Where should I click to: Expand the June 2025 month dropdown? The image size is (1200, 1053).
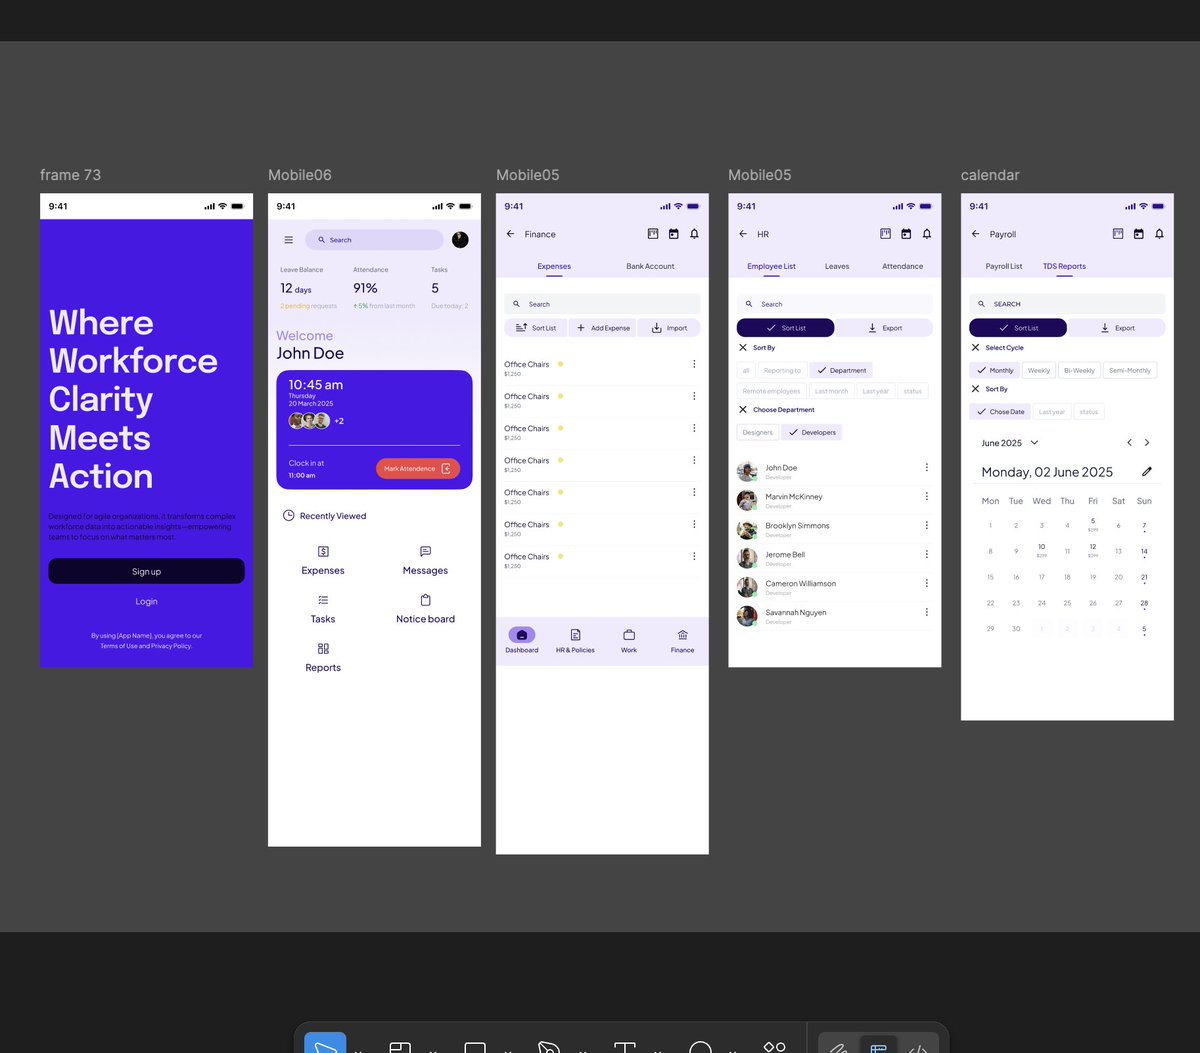(1010, 443)
